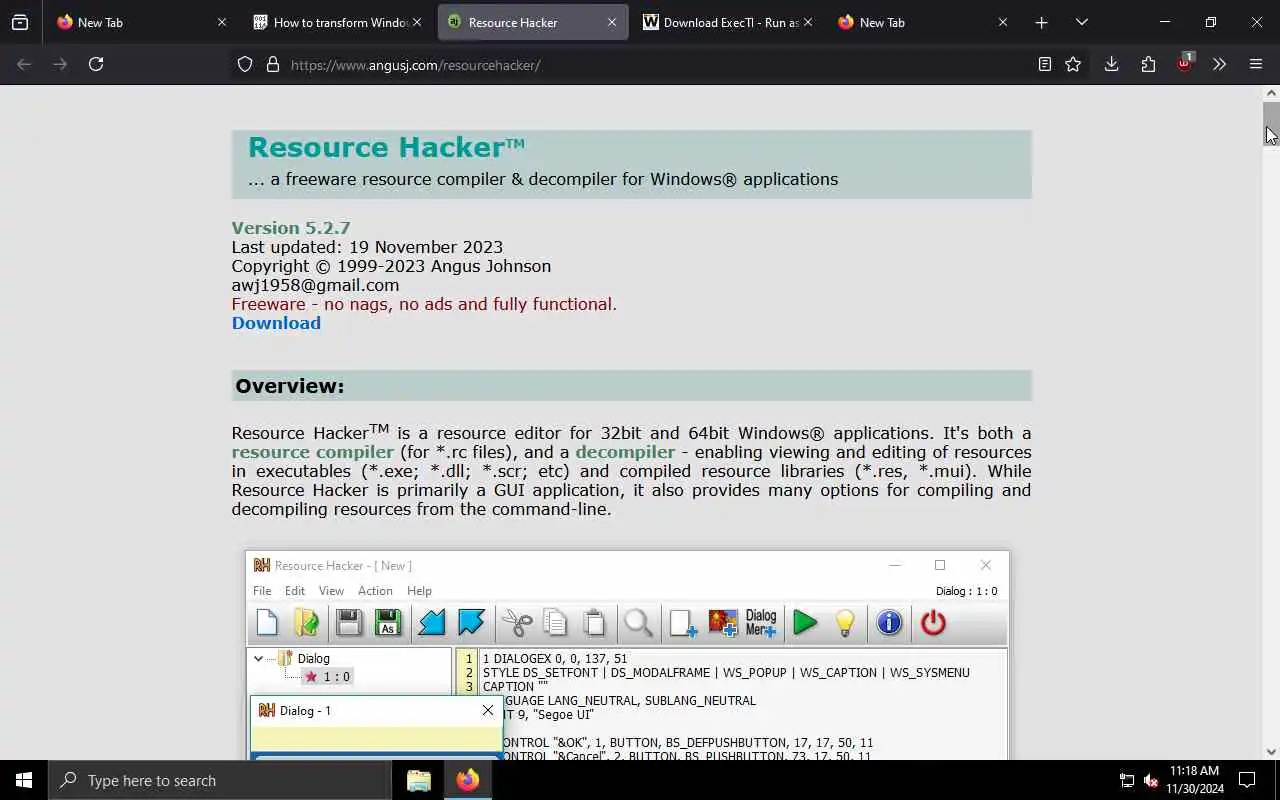
Task: Click the Edit menu in screenshot
Action: 295,591
